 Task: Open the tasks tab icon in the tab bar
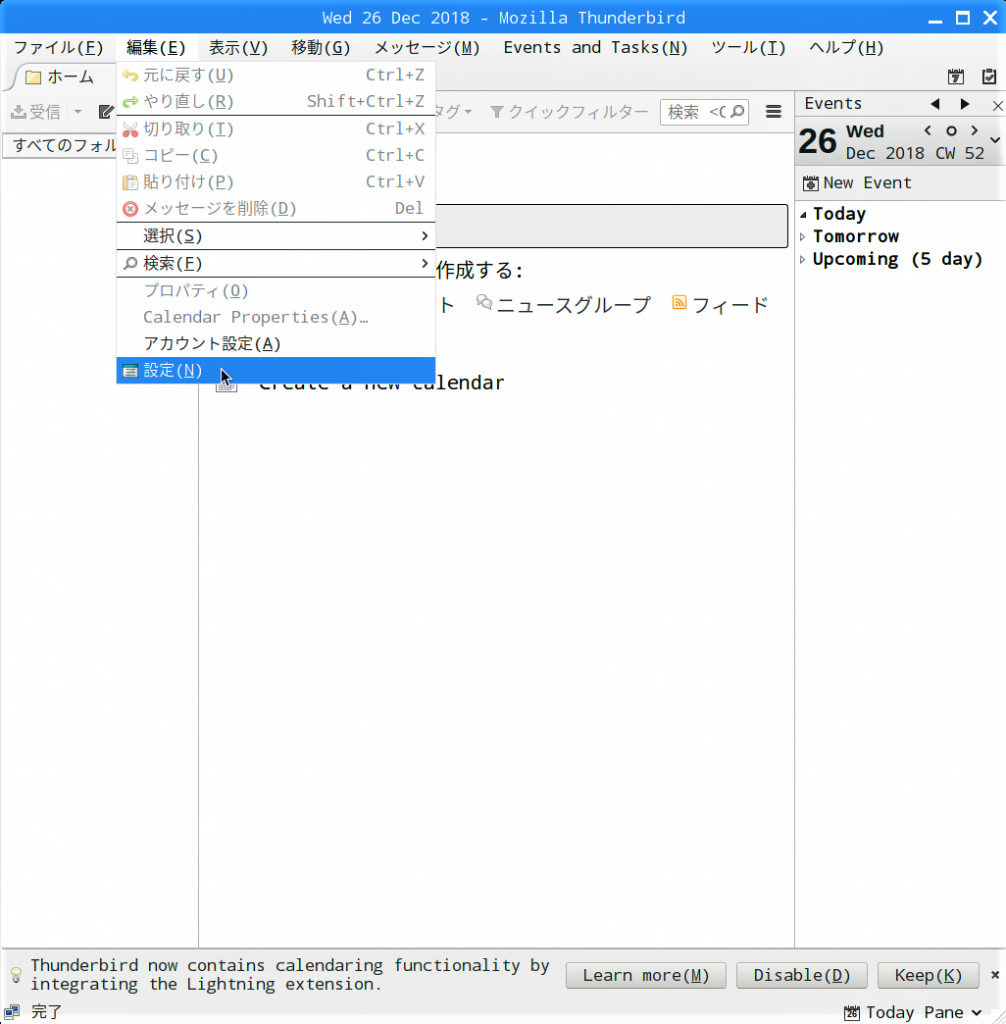coord(989,76)
